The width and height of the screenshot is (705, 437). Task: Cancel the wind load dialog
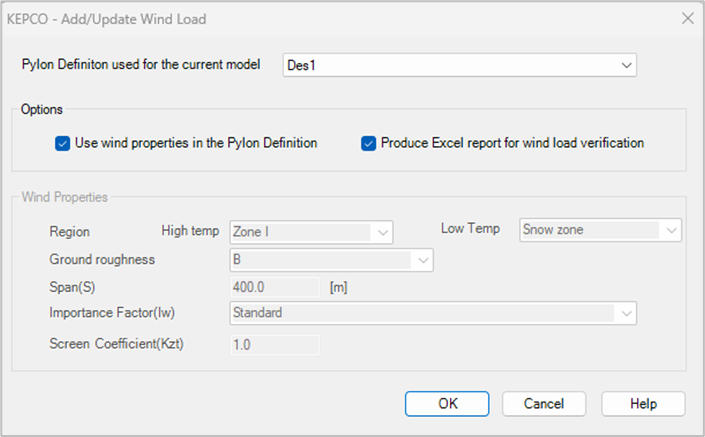point(545,404)
